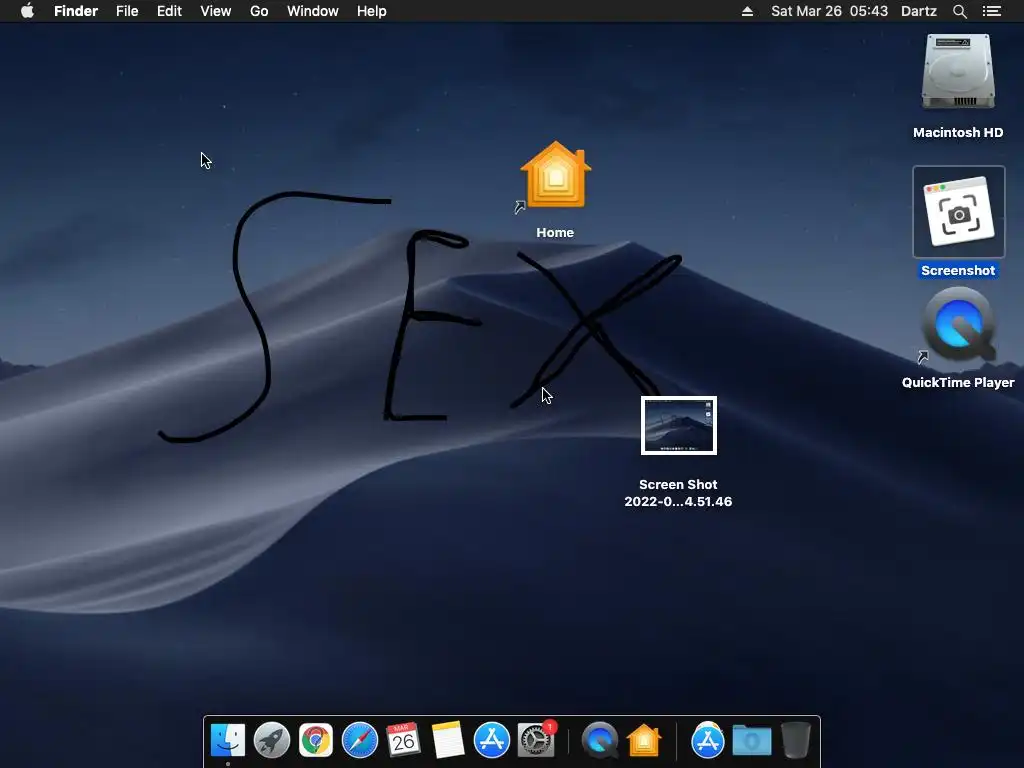1024x768 pixels.
Task: Open QuickTime Player from the Dock
Action: [600, 741]
